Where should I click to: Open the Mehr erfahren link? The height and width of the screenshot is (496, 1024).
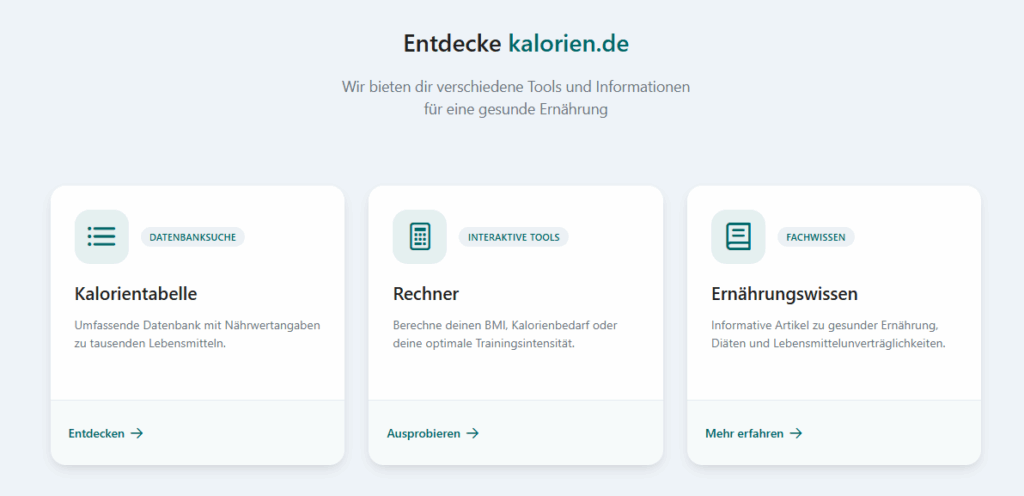754,433
